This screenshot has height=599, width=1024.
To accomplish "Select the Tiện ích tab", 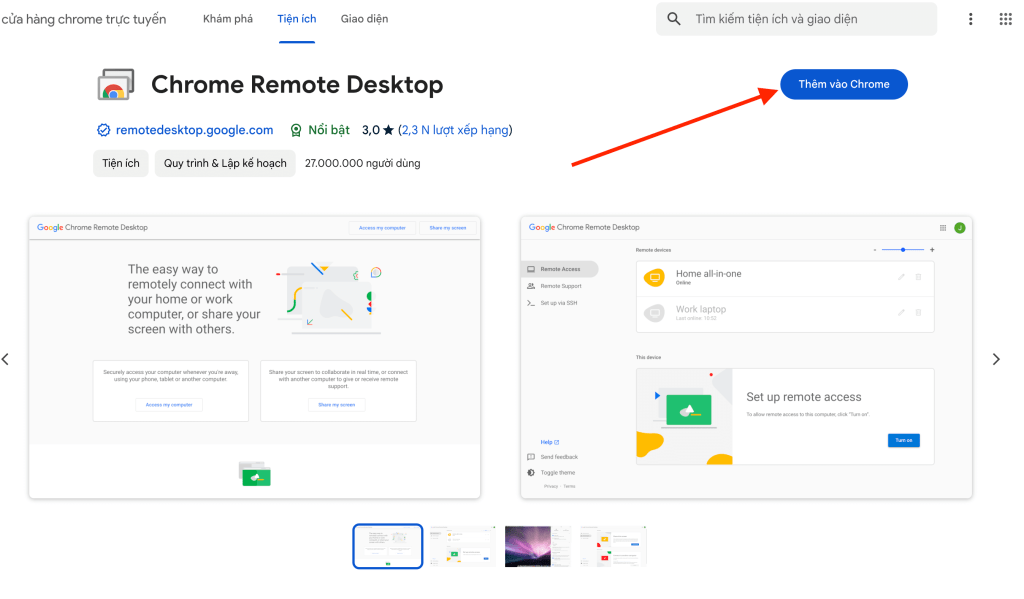I will tap(296, 19).
